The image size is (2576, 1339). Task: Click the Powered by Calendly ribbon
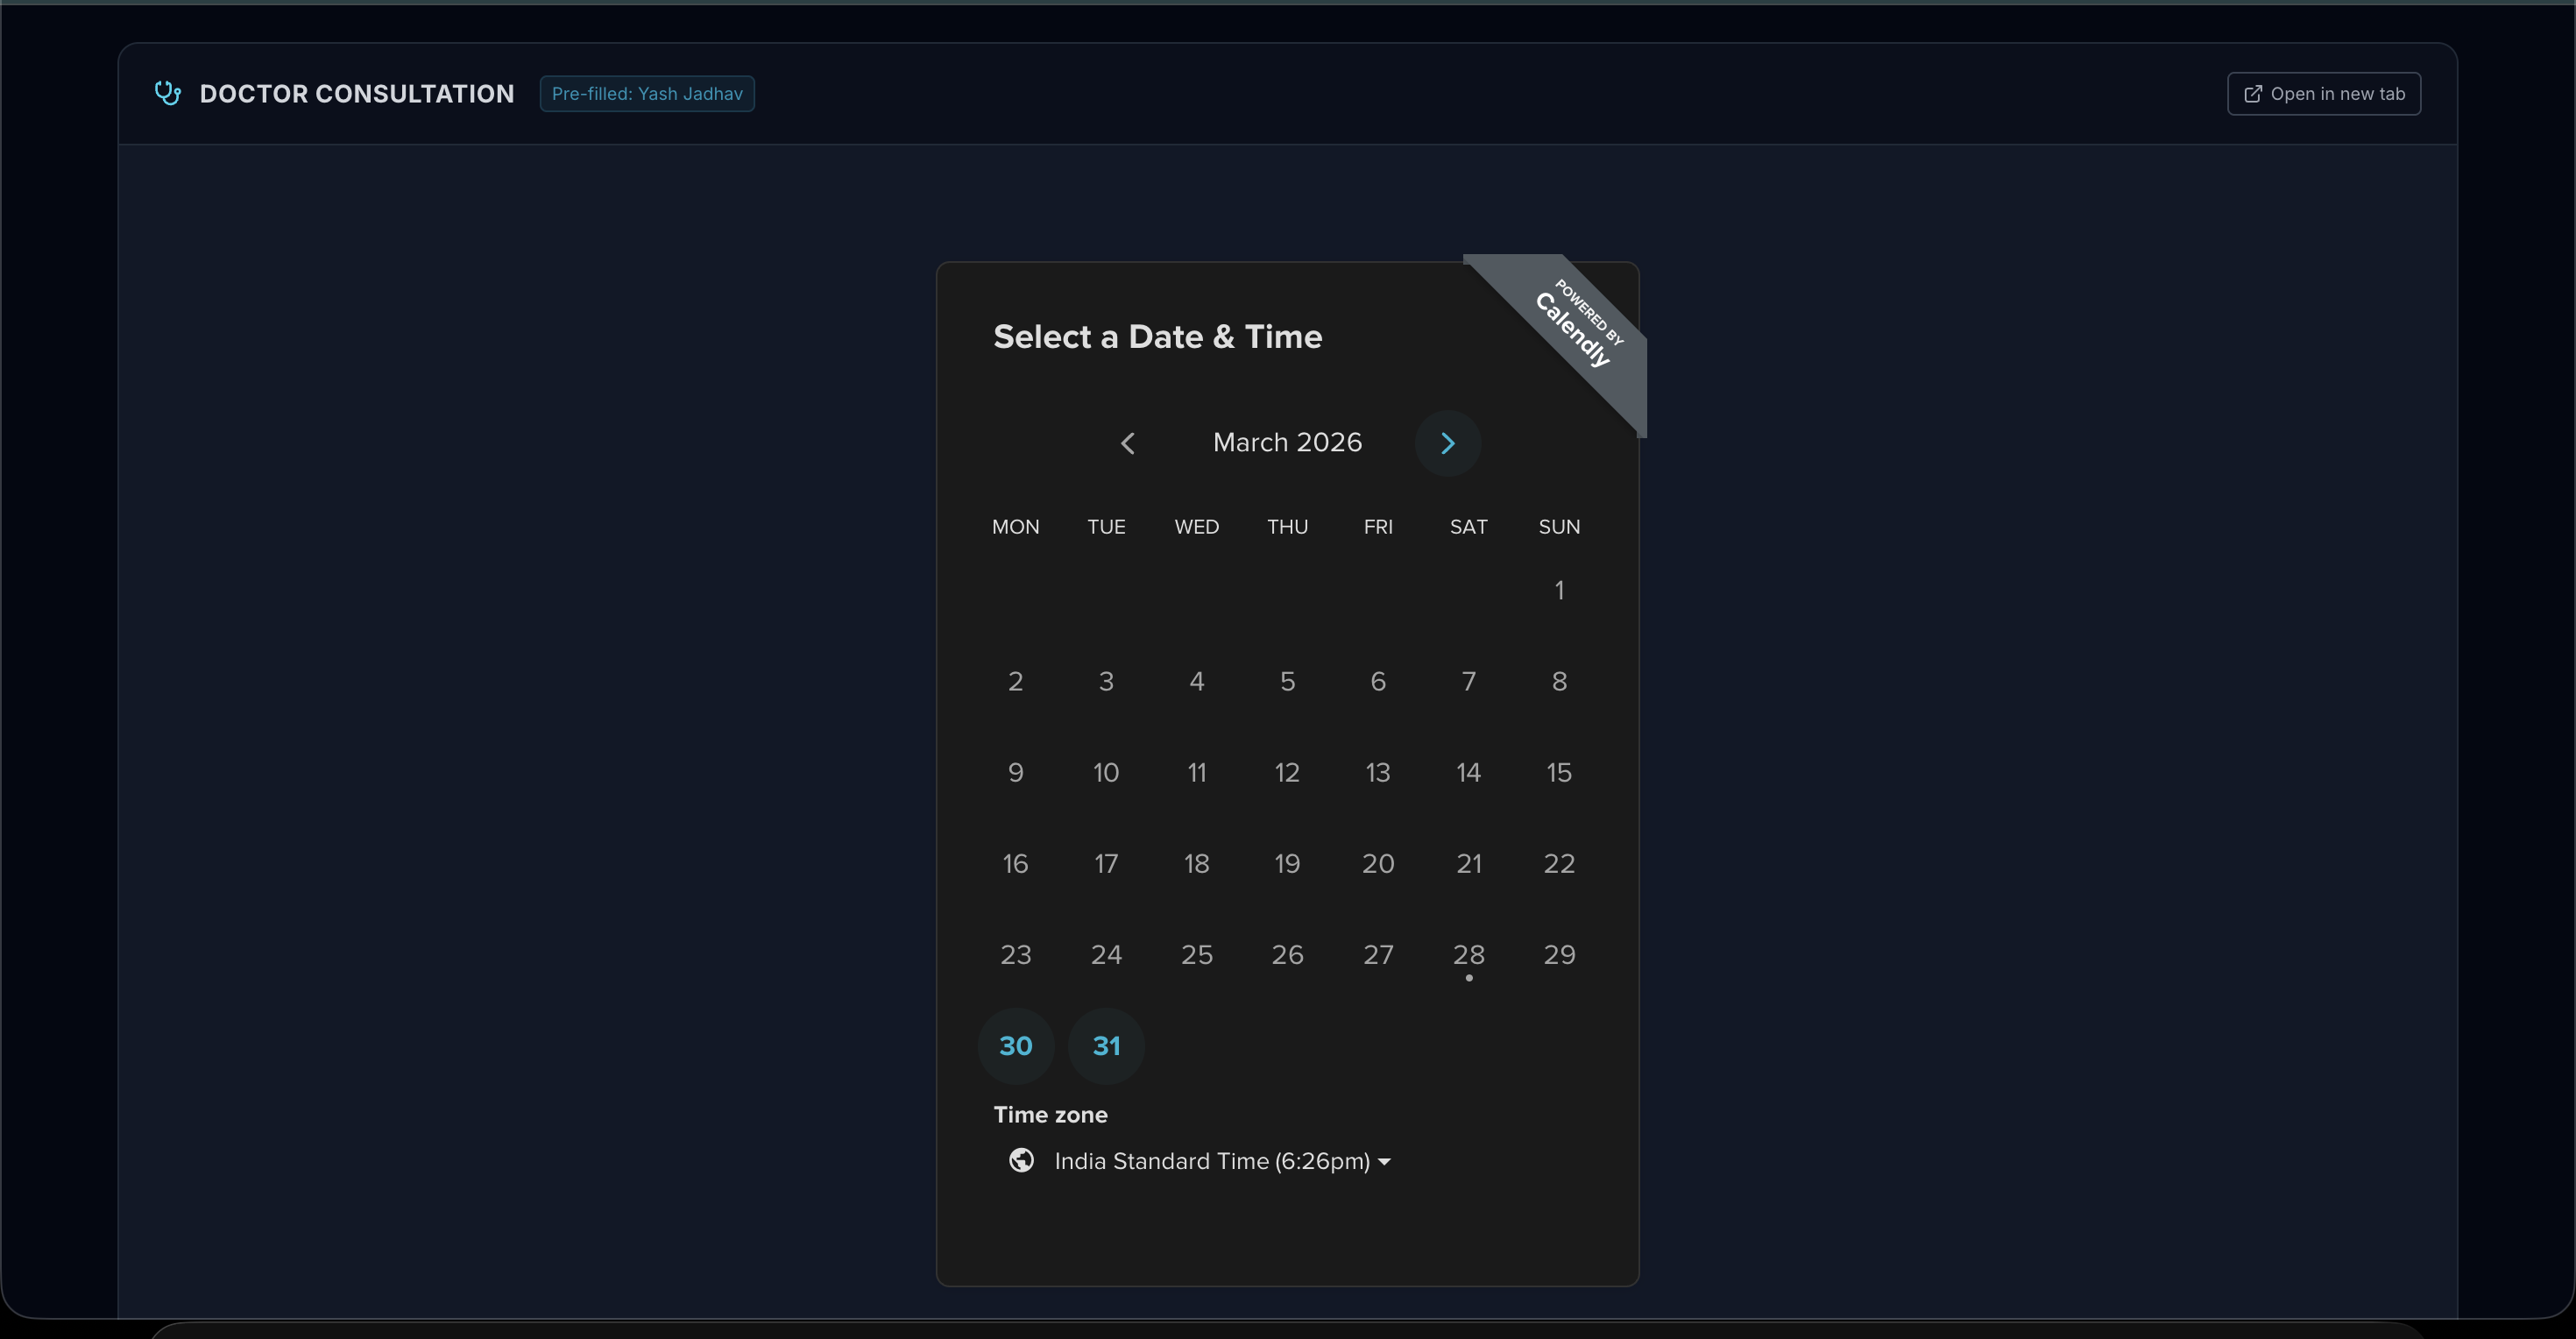pyautogui.click(x=1580, y=322)
